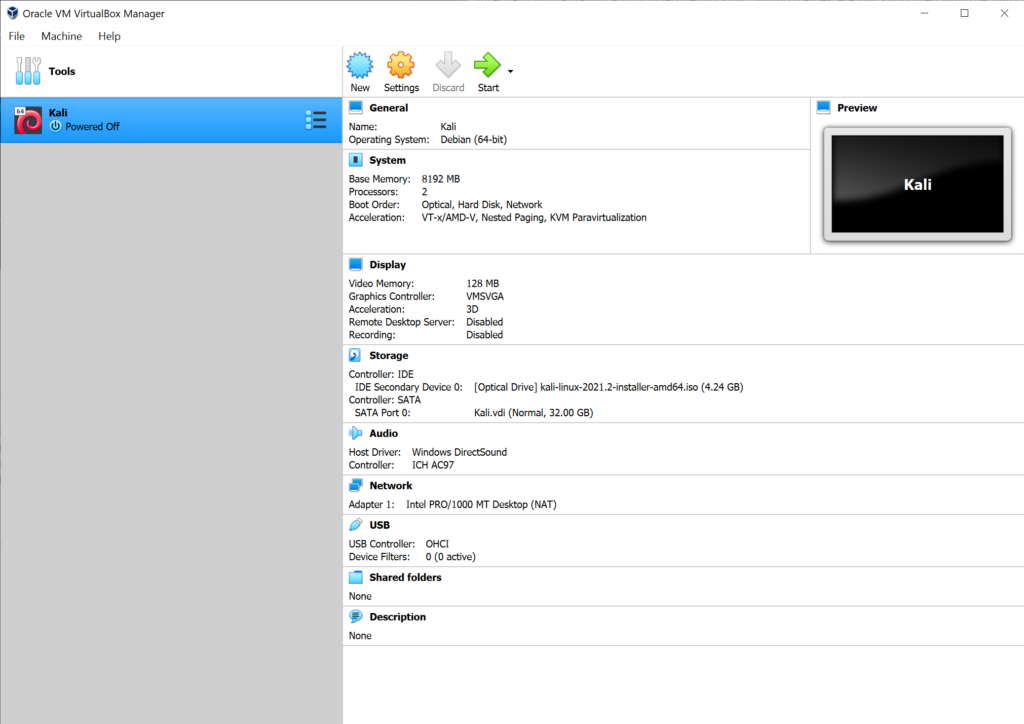Click the Shared folders icon
1024x724 pixels.
(356, 577)
